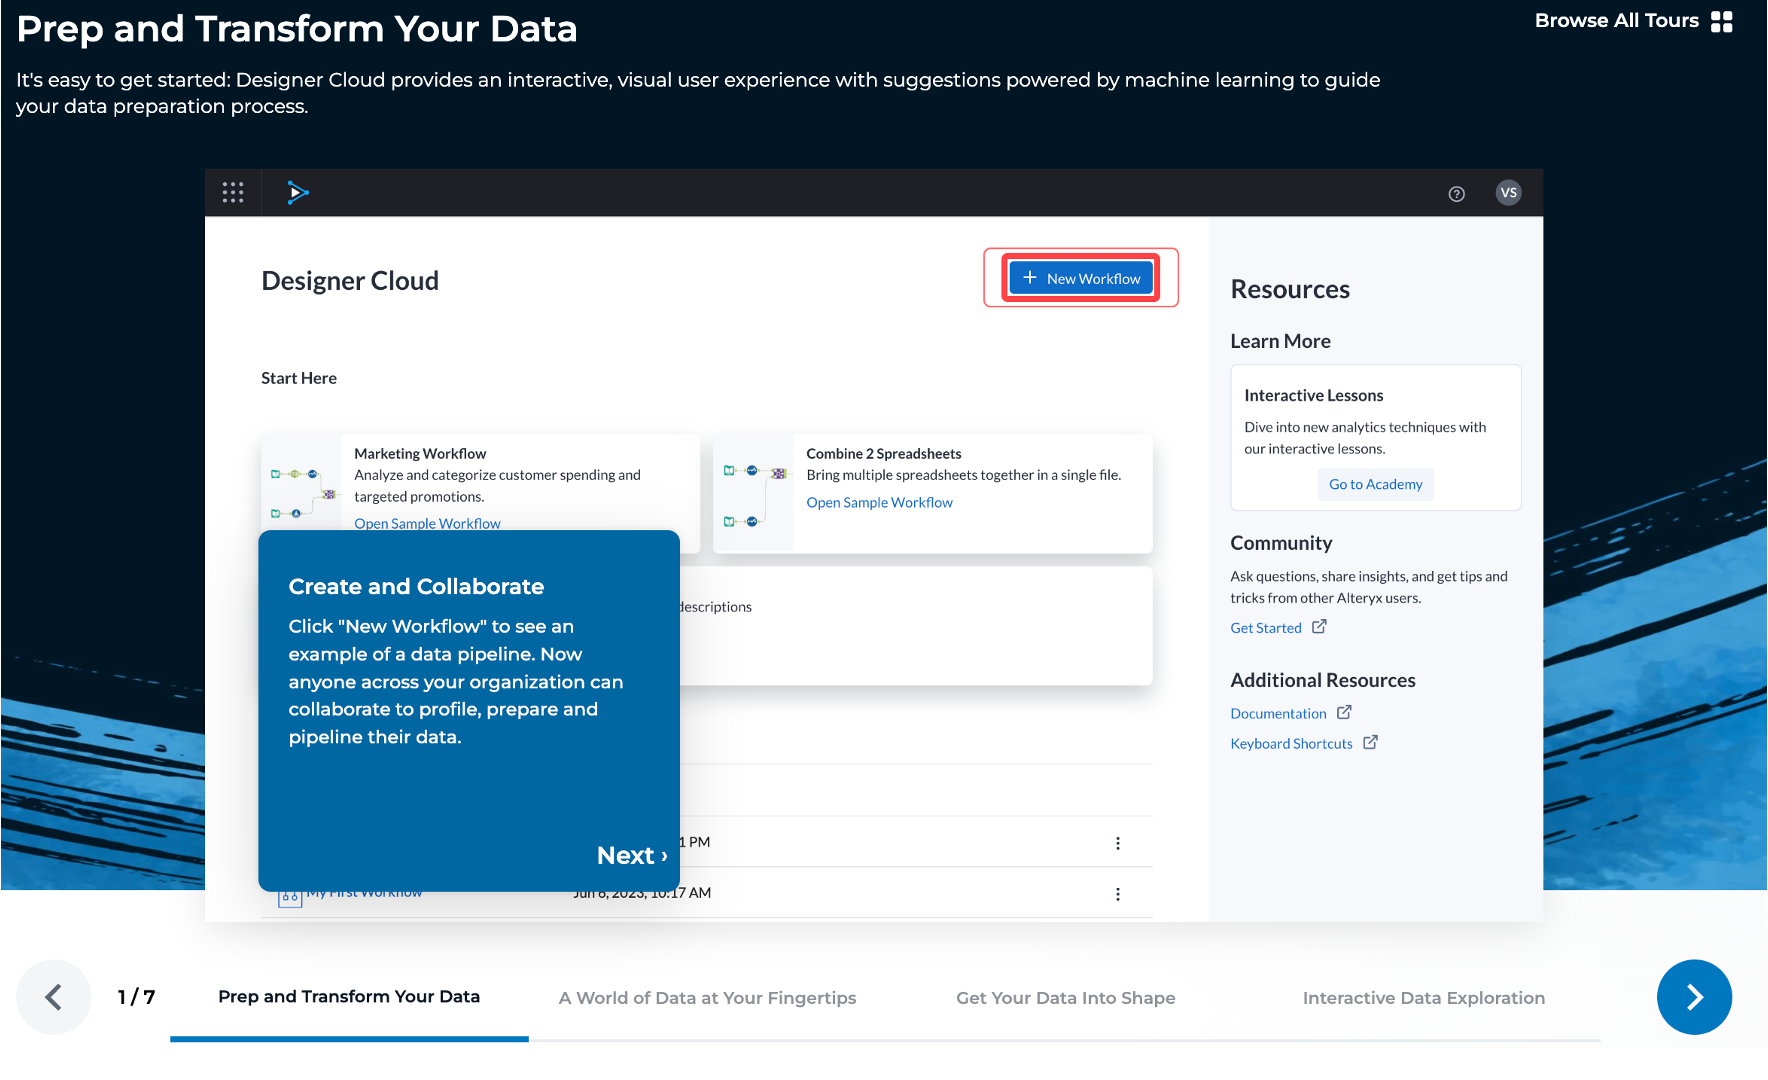Open the kebab menu beside My First Workflow
1768x1080 pixels.
click(x=1117, y=893)
